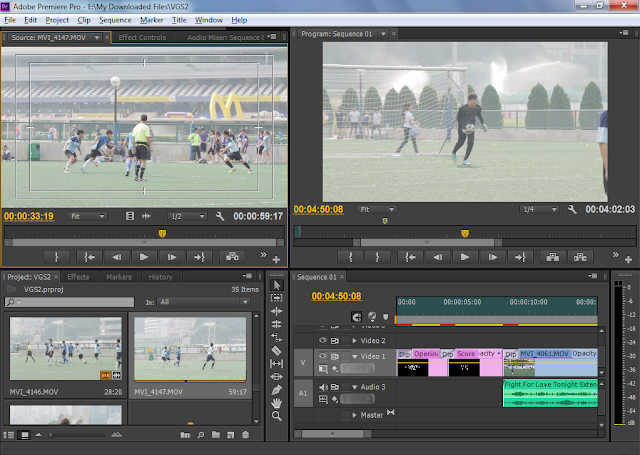The image size is (640, 455).
Task: Play sequence in Program monitor
Action: (x=464, y=257)
